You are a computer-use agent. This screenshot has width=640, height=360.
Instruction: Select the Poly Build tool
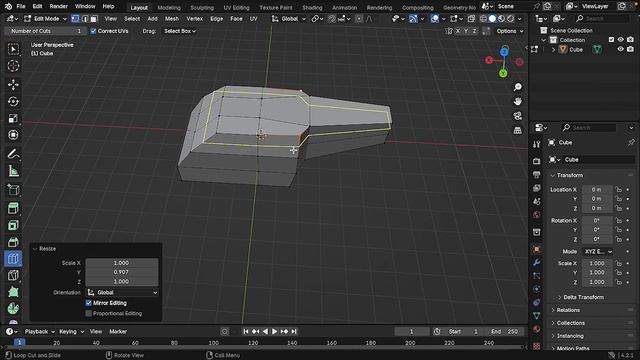pos(13,292)
